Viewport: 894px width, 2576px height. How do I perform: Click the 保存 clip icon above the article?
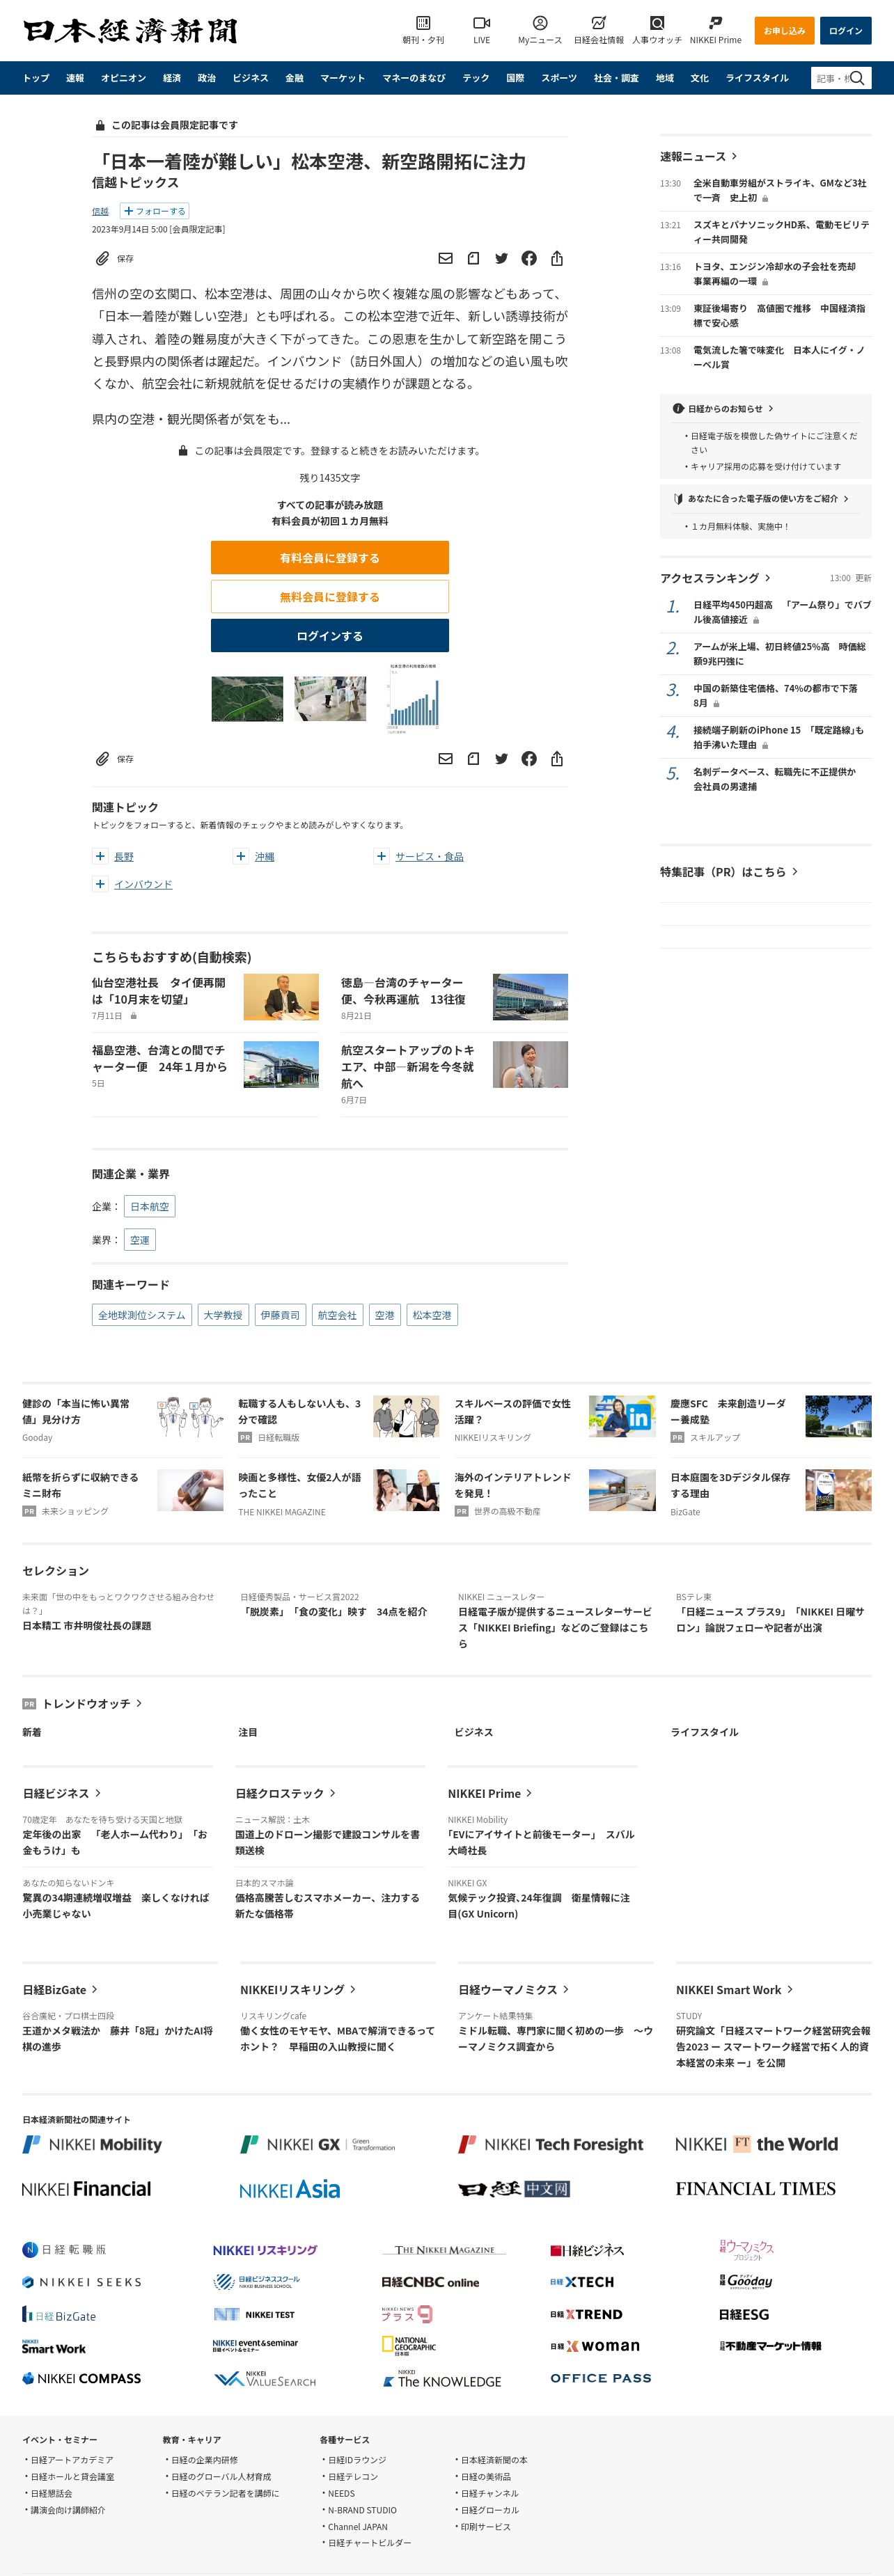click(102, 259)
